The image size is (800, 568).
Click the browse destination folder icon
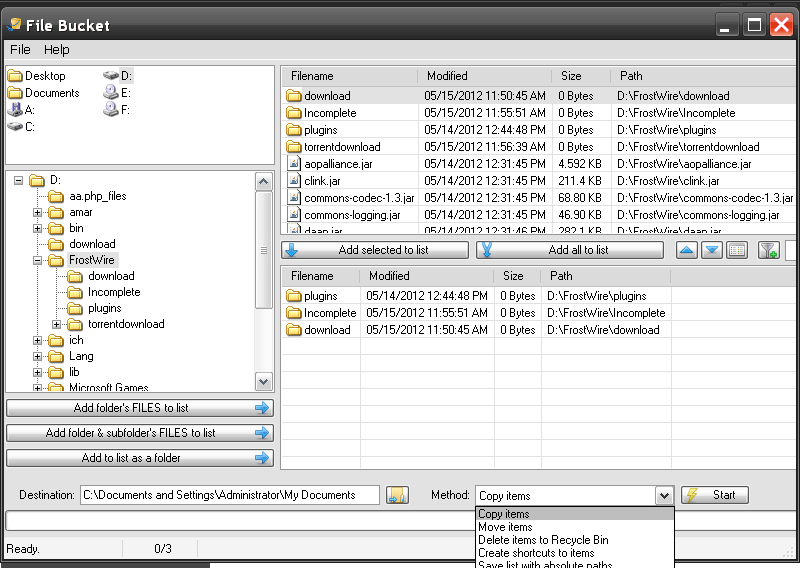[397, 495]
